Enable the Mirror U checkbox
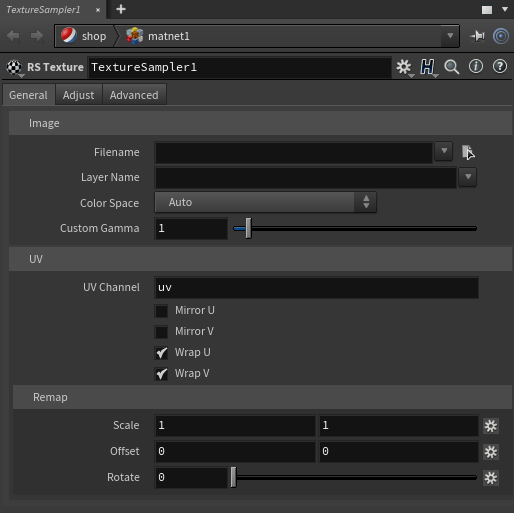 [x=161, y=311]
